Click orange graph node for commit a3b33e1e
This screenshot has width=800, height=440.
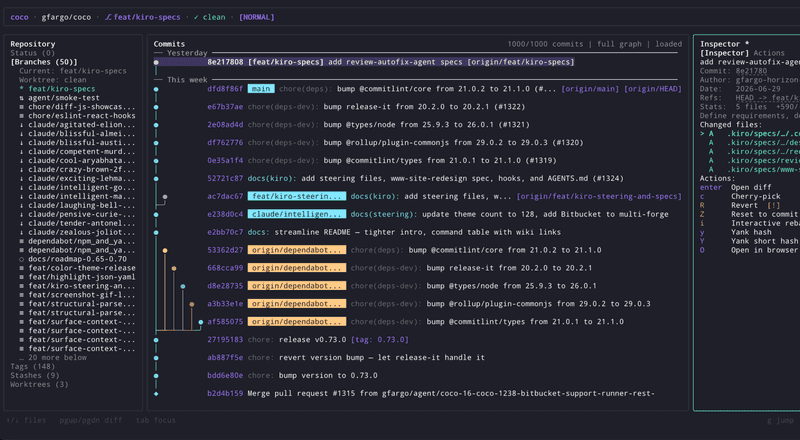192,304
